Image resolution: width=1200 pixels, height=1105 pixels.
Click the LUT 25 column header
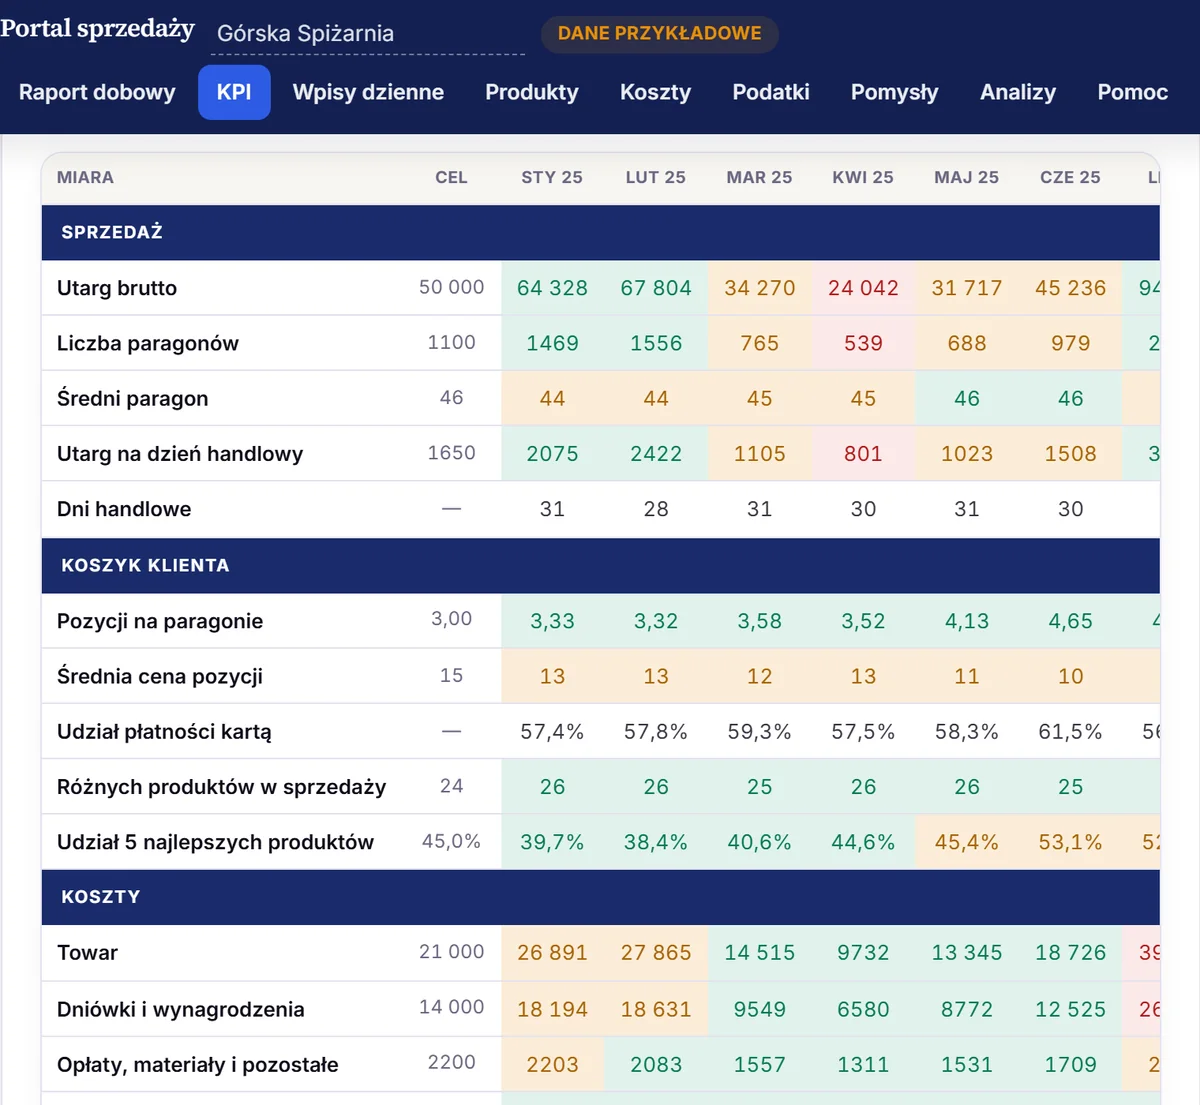pos(656,177)
